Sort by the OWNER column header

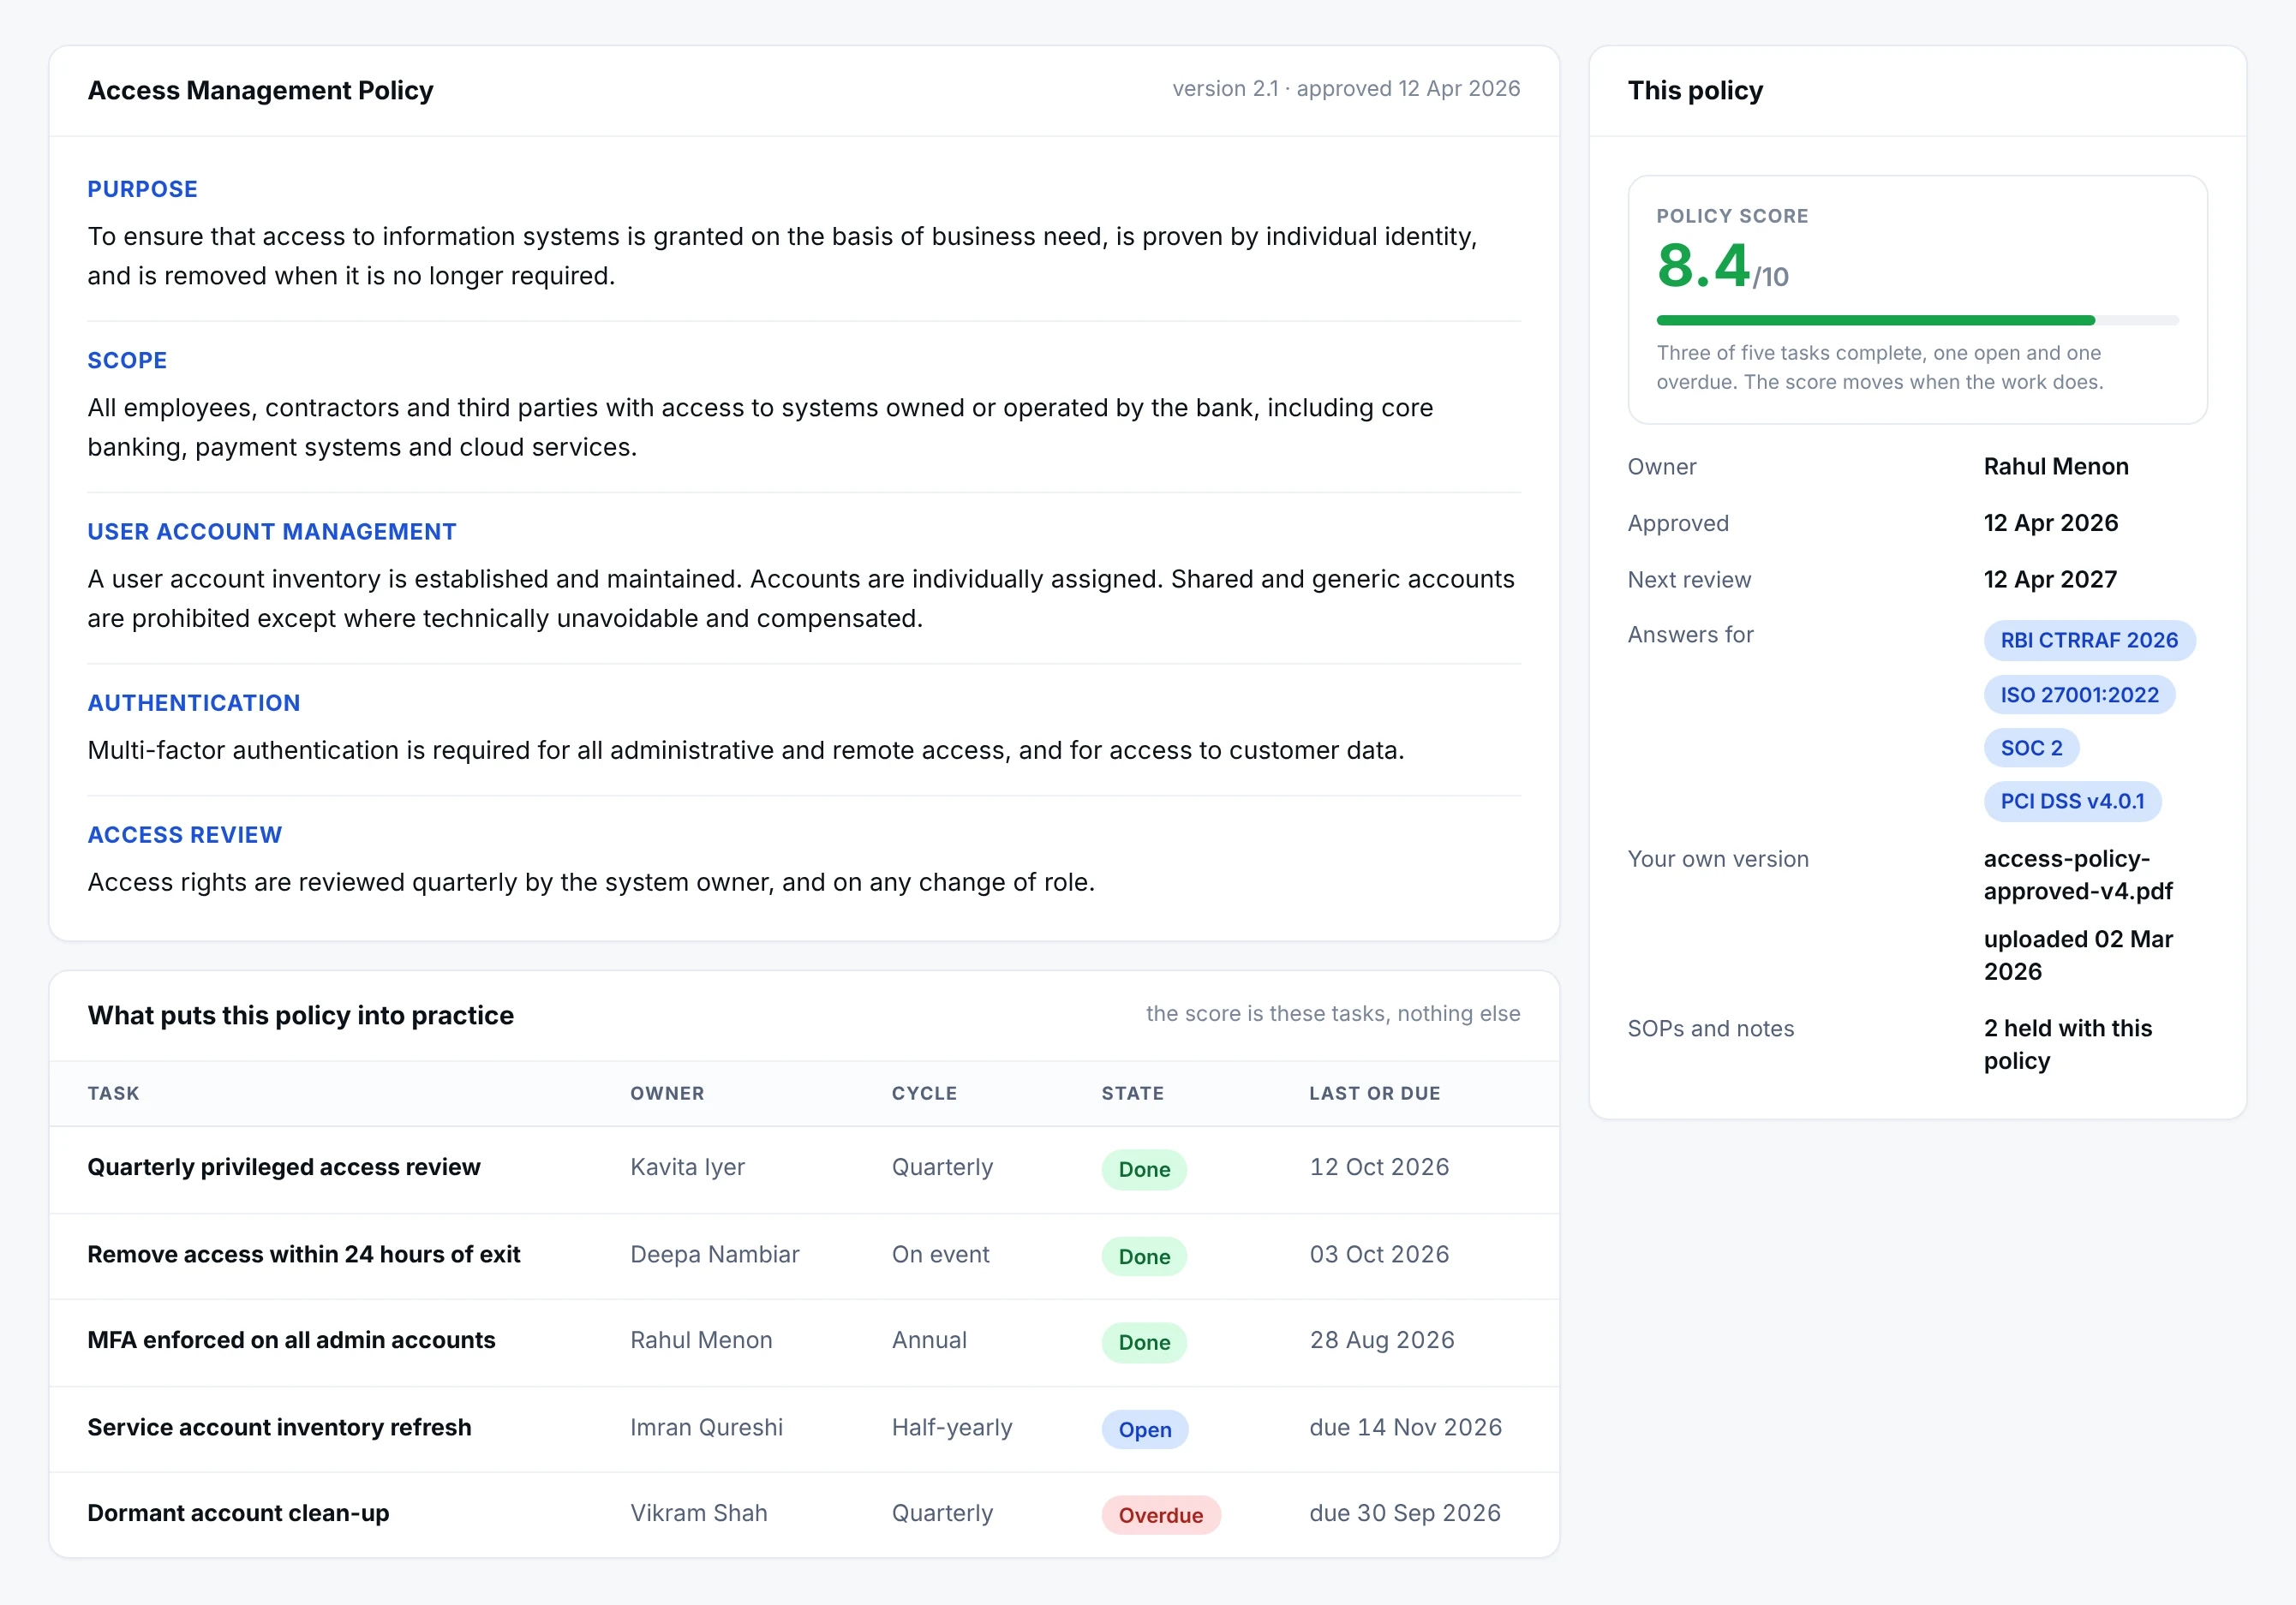(667, 1093)
